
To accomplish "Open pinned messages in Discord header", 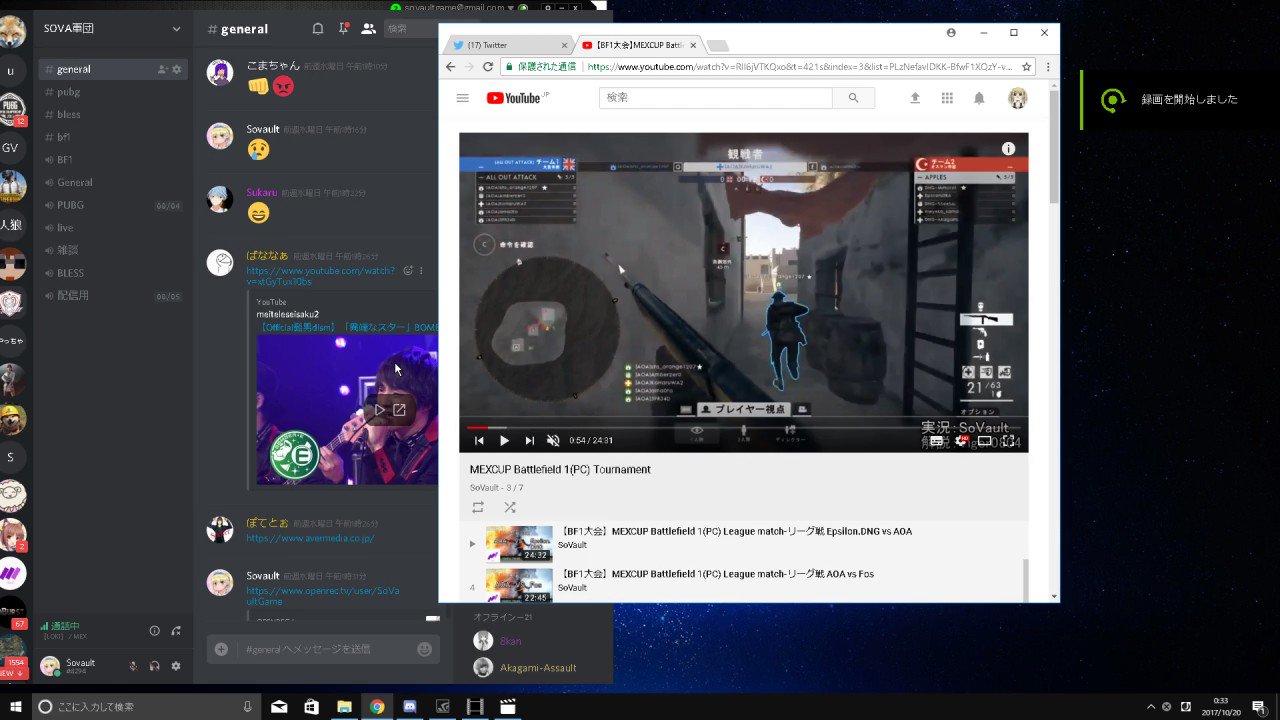I will [x=343, y=29].
